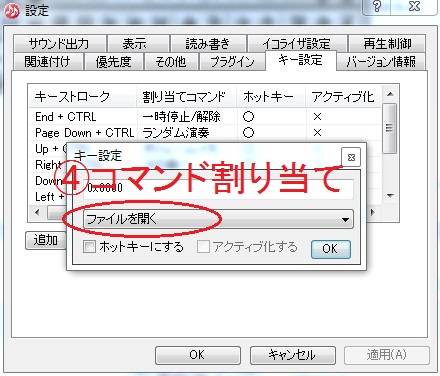The height and width of the screenshot is (376, 440).
Task: Click the vertical scrollbar thumb
Action: coord(389,128)
